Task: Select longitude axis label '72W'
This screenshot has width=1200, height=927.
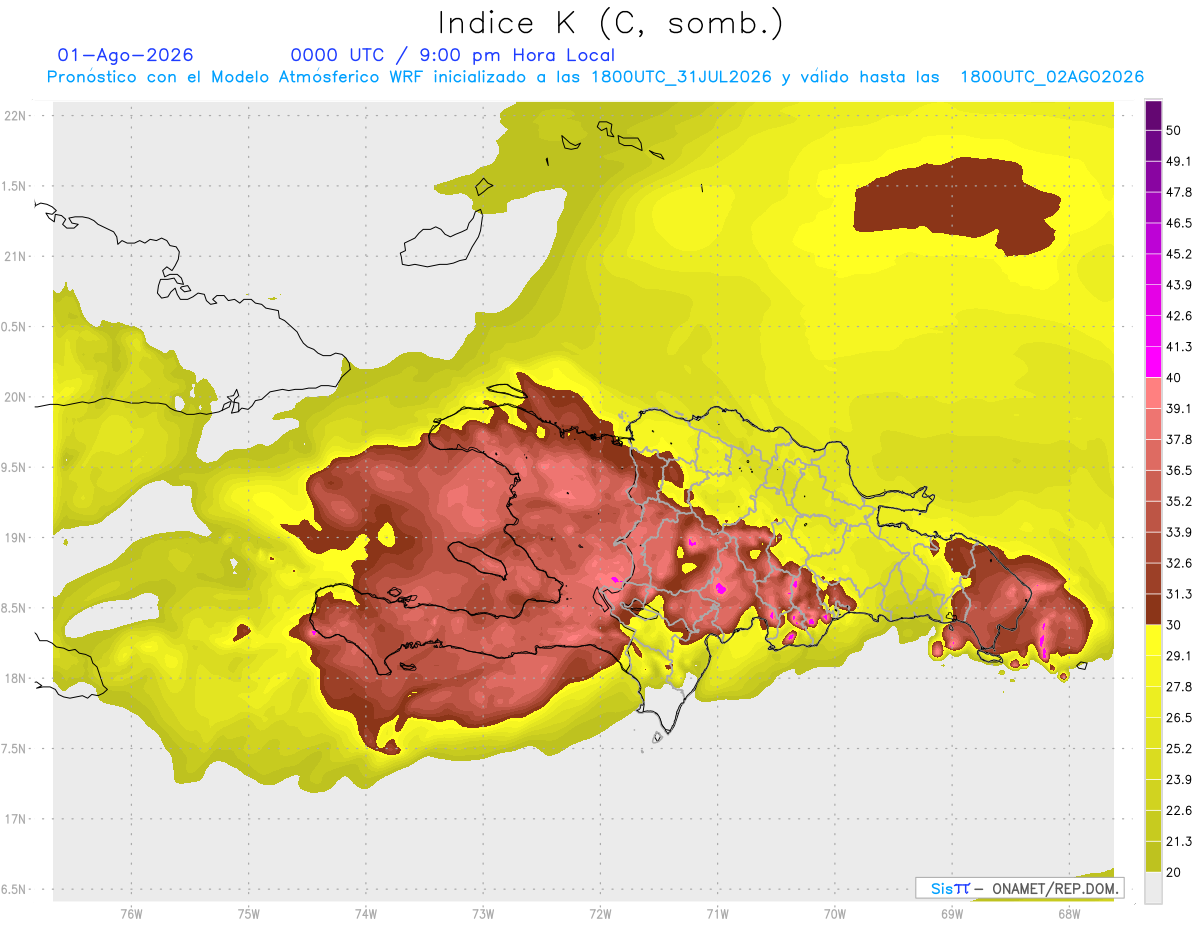Action: click(600, 913)
